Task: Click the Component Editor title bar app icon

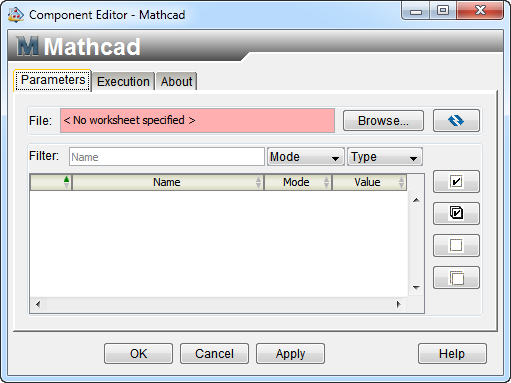Action: pos(16,15)
